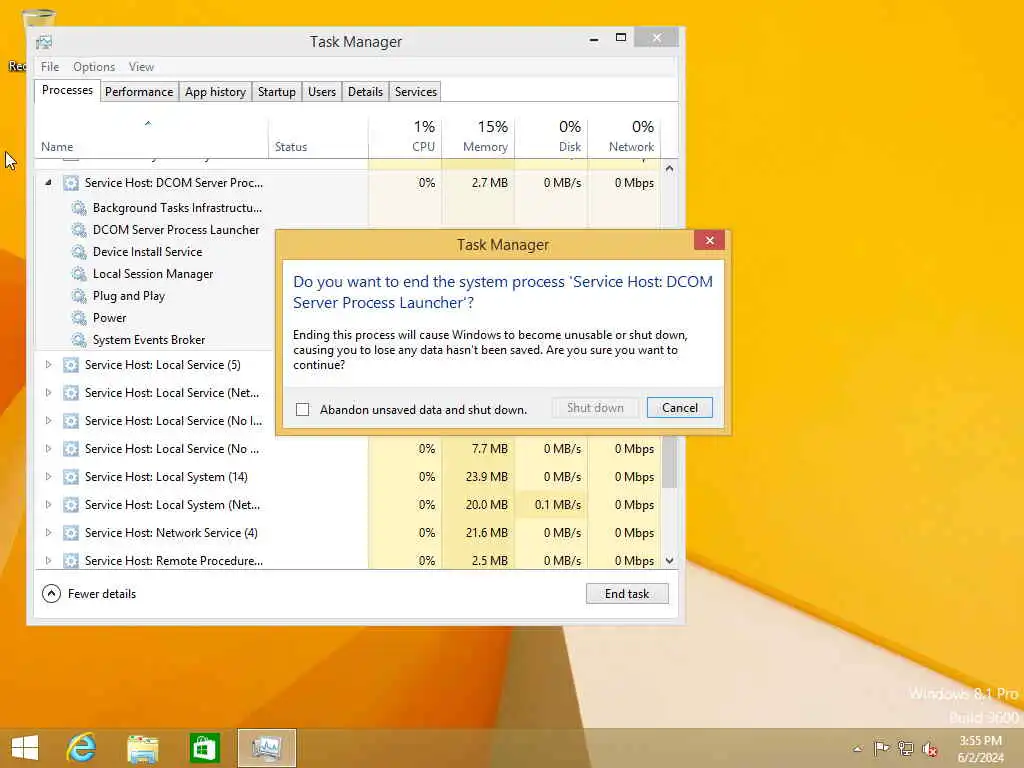Switch to the App history tab
This screenshot has height=768, width=1024.
pos(216,92)
